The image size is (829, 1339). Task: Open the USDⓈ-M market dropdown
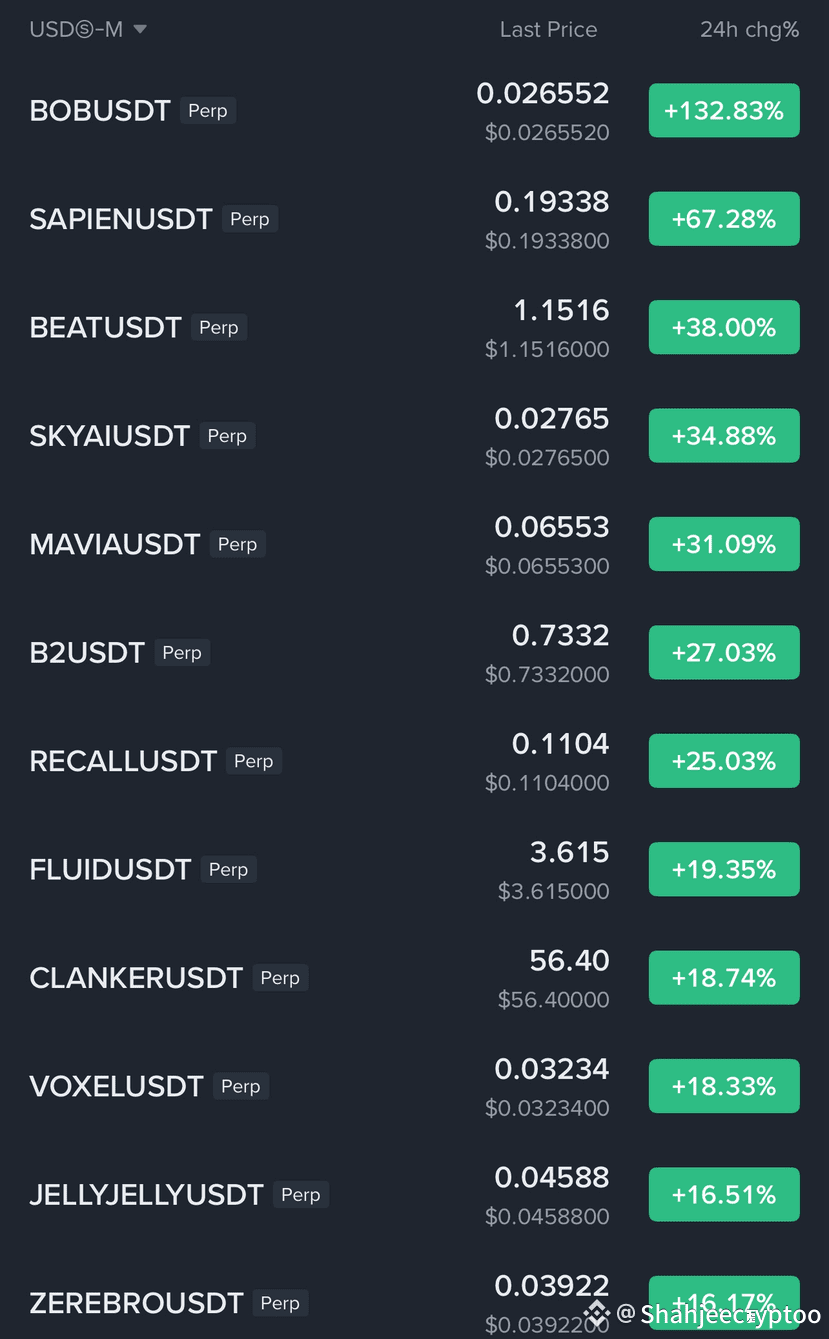click(88, 30)
